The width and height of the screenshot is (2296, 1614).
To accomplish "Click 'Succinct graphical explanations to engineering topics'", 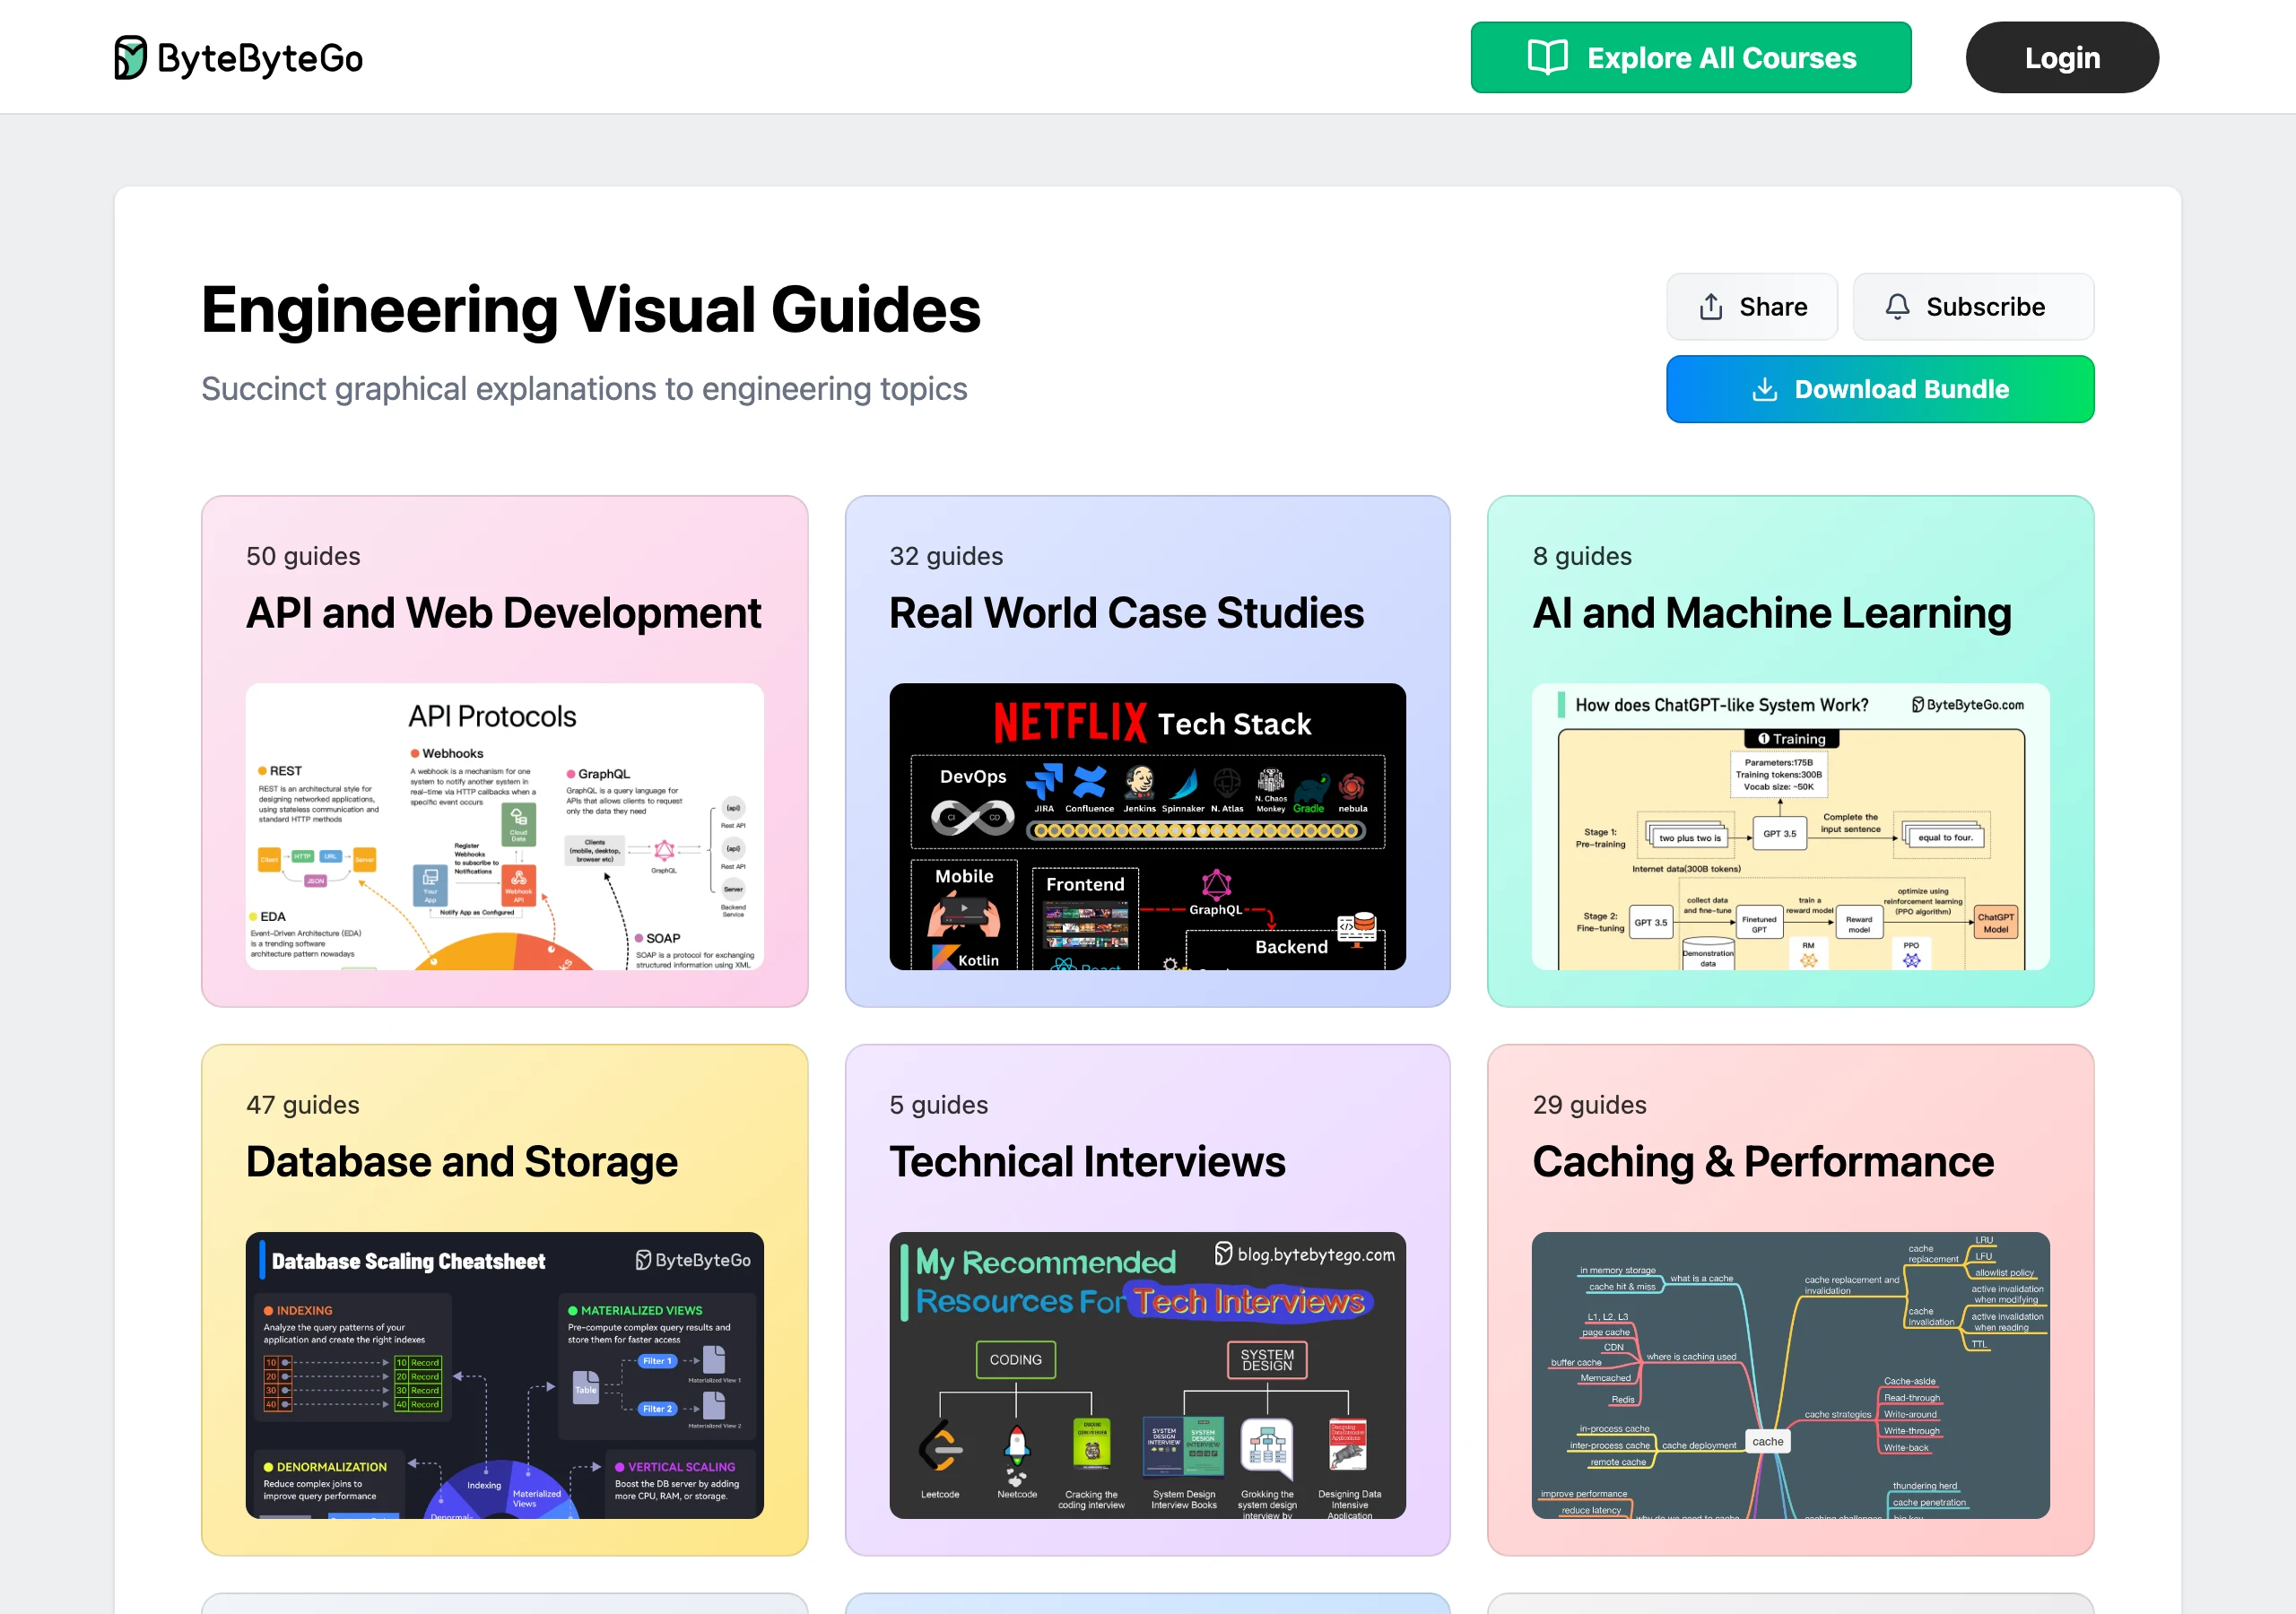I will coord(584,388).
